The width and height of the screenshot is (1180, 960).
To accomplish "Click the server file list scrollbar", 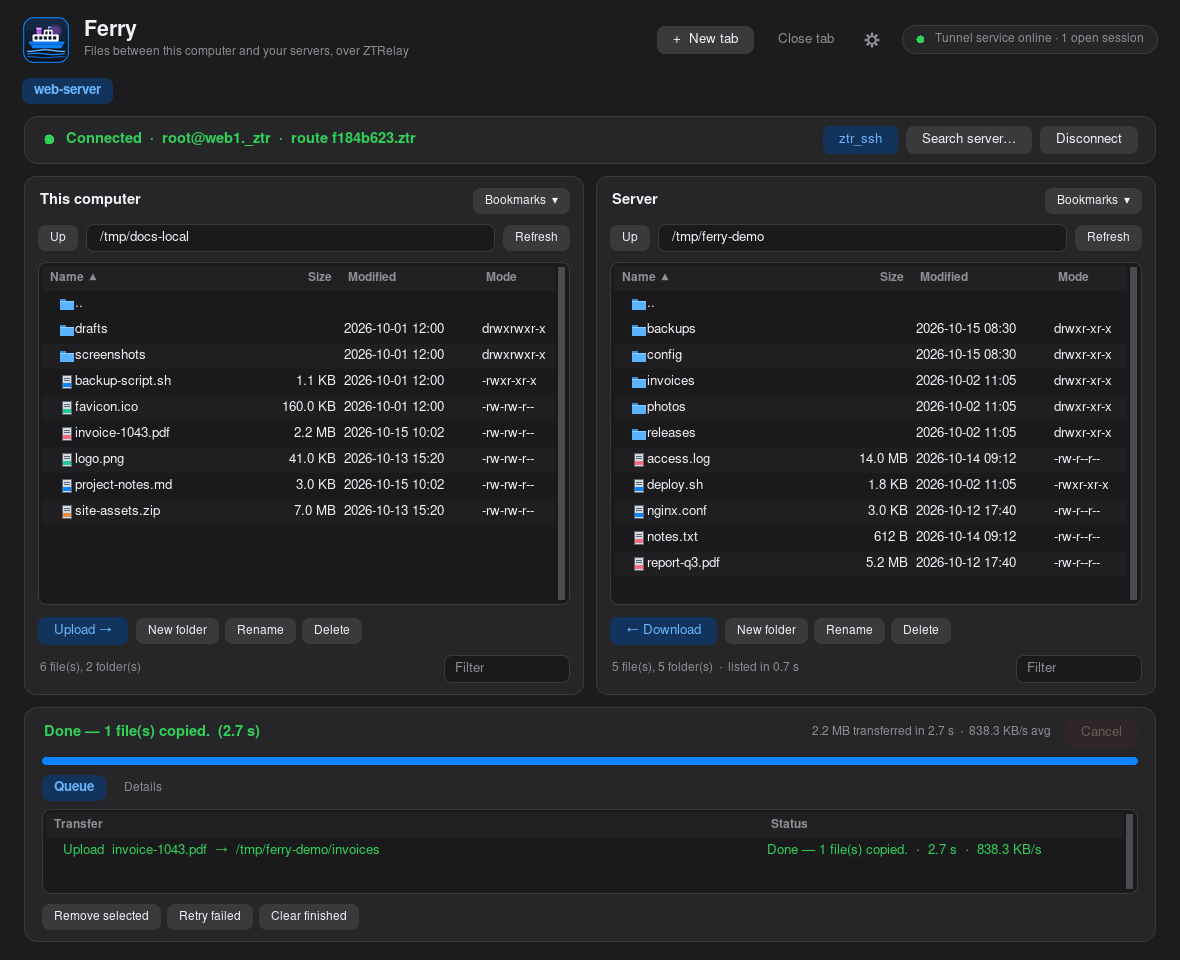I will [1133, 434].
